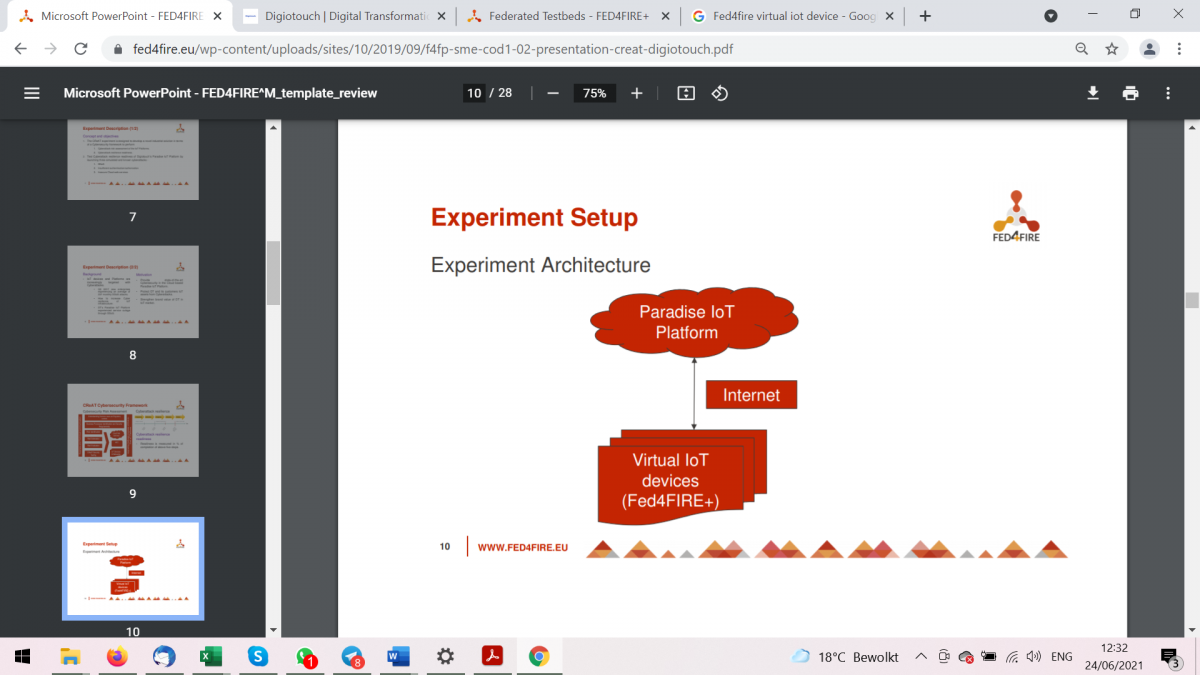This screenshot has width=1200, height=675.
Task: Open Skype from the taskbar
Action: tap(258, 656)
